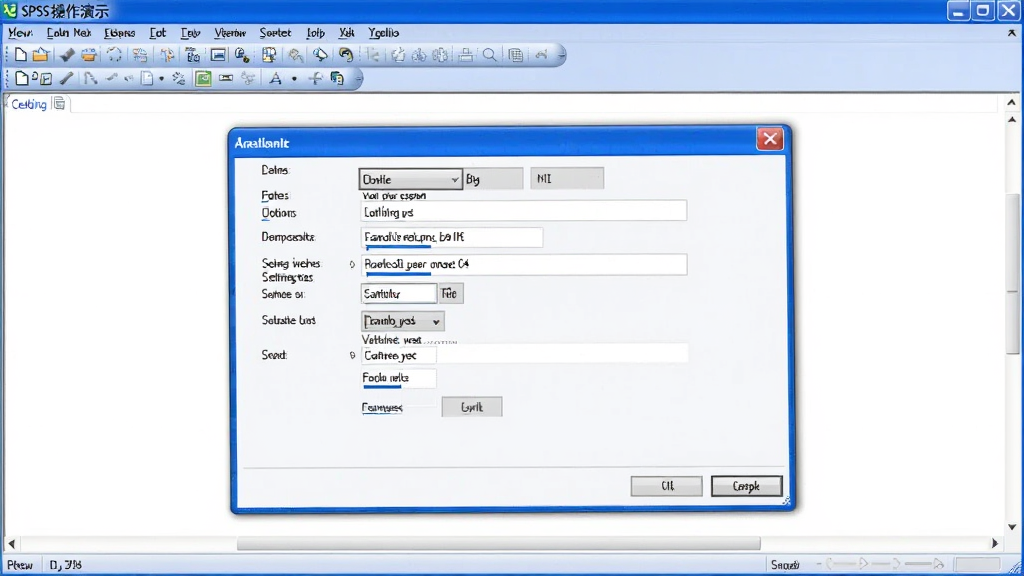Click the tree structure icon in top toolbar
This screenshot has width=1024, height=576.
click(192, 55)
